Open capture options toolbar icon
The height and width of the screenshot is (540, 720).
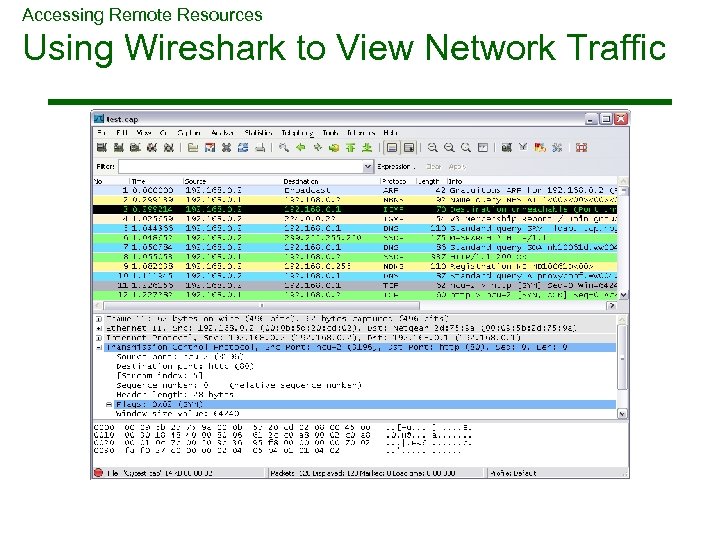pyautogui.click(x=118, y=147)
